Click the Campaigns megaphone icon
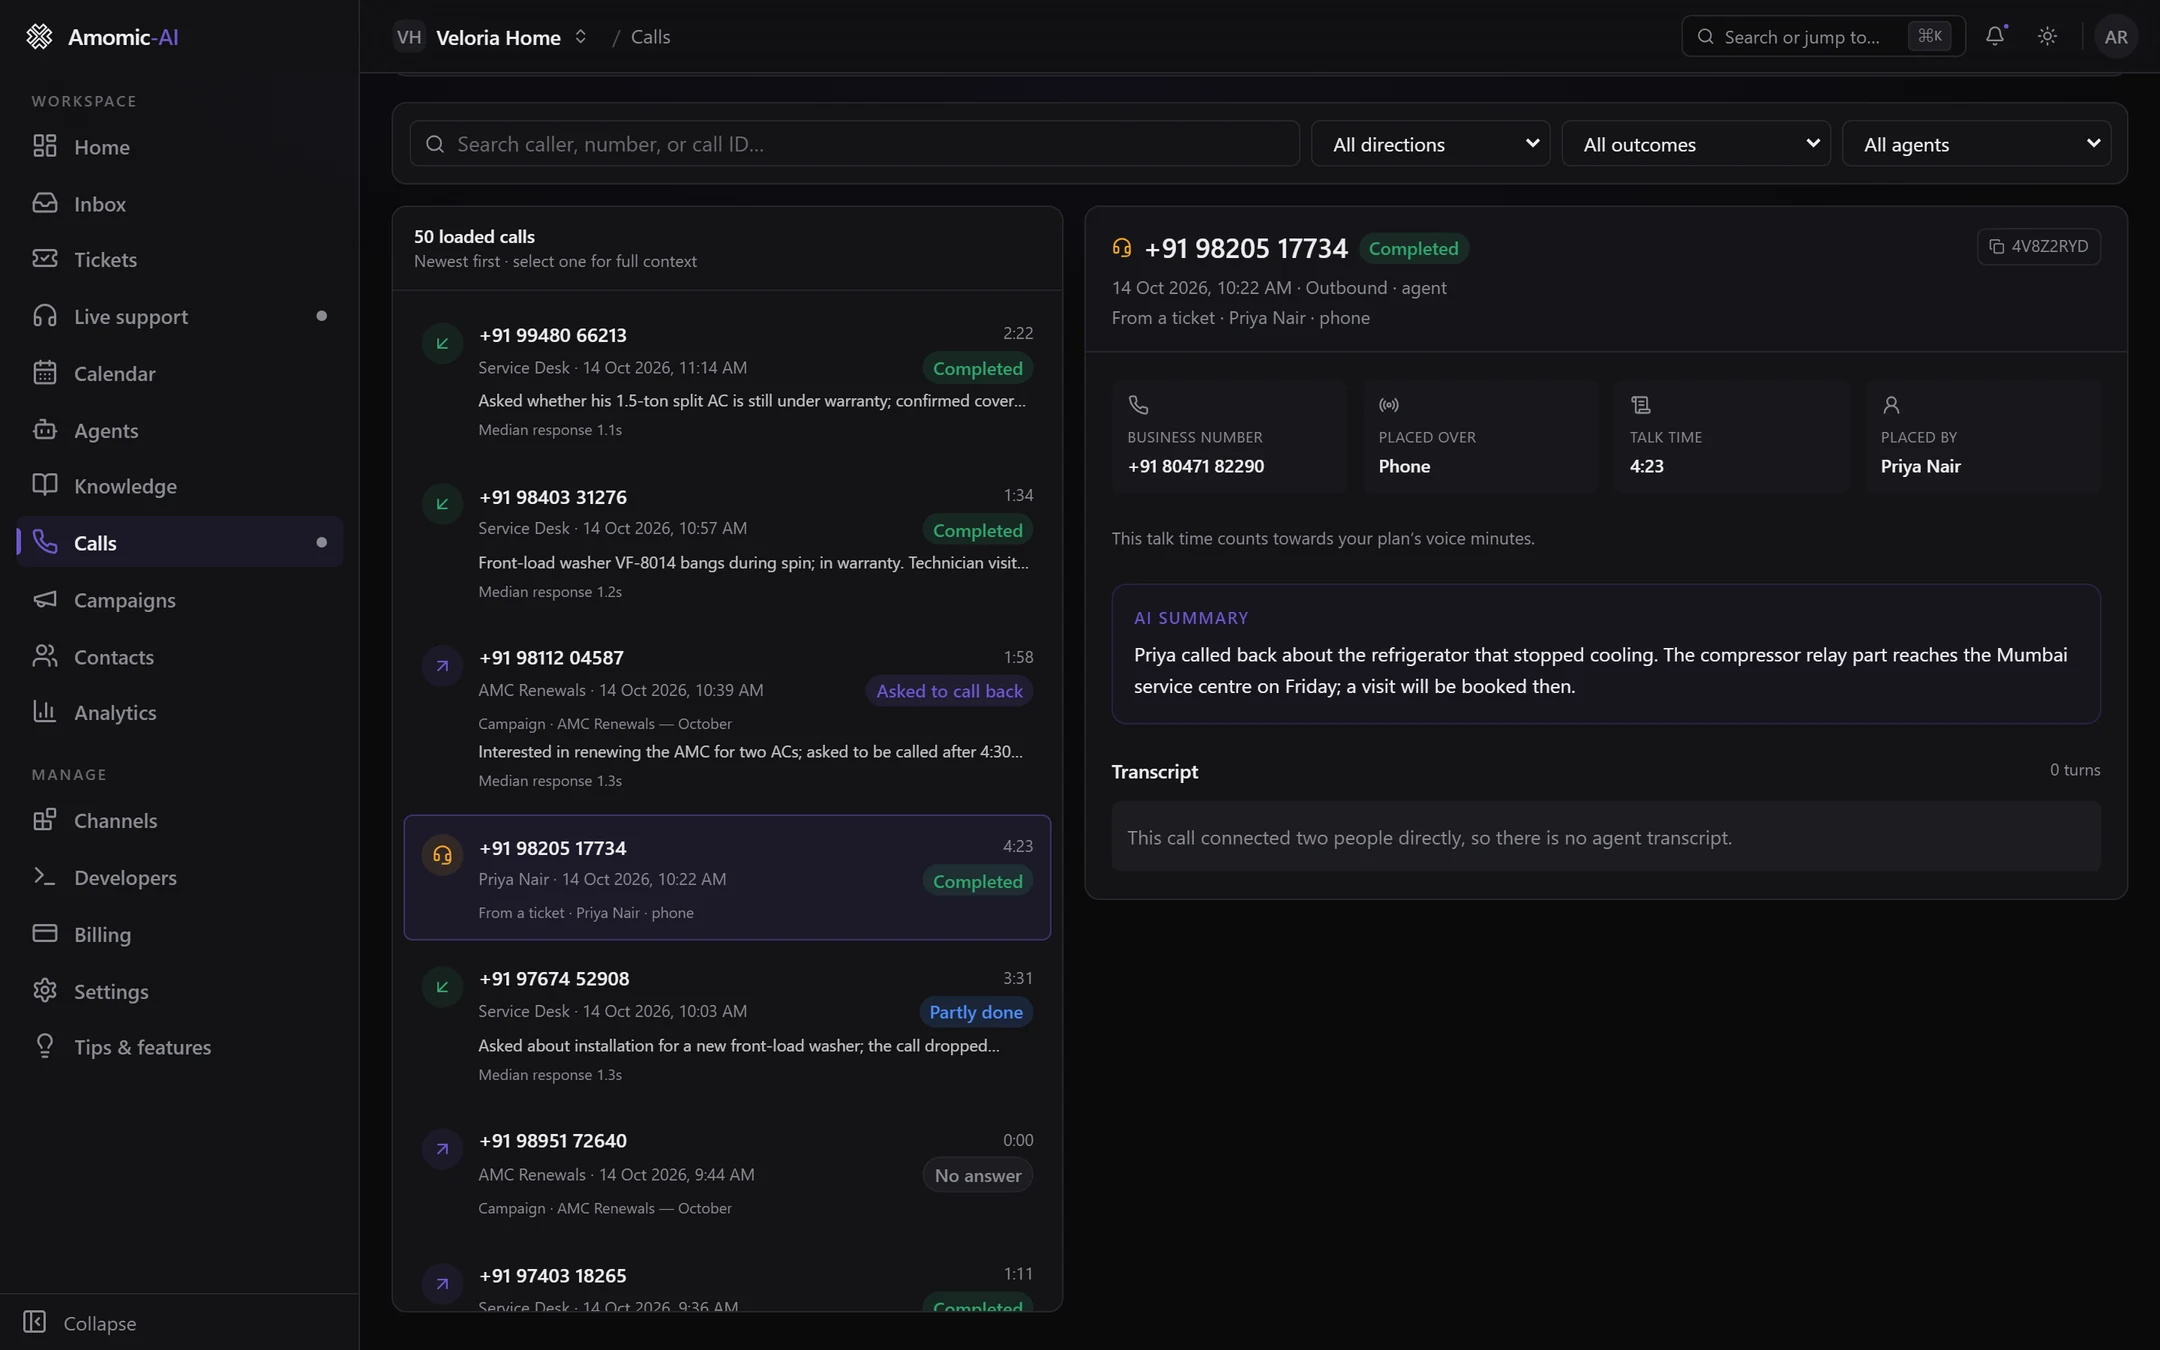Viewport: 2160px width, 1350px height. coord(44,599)
